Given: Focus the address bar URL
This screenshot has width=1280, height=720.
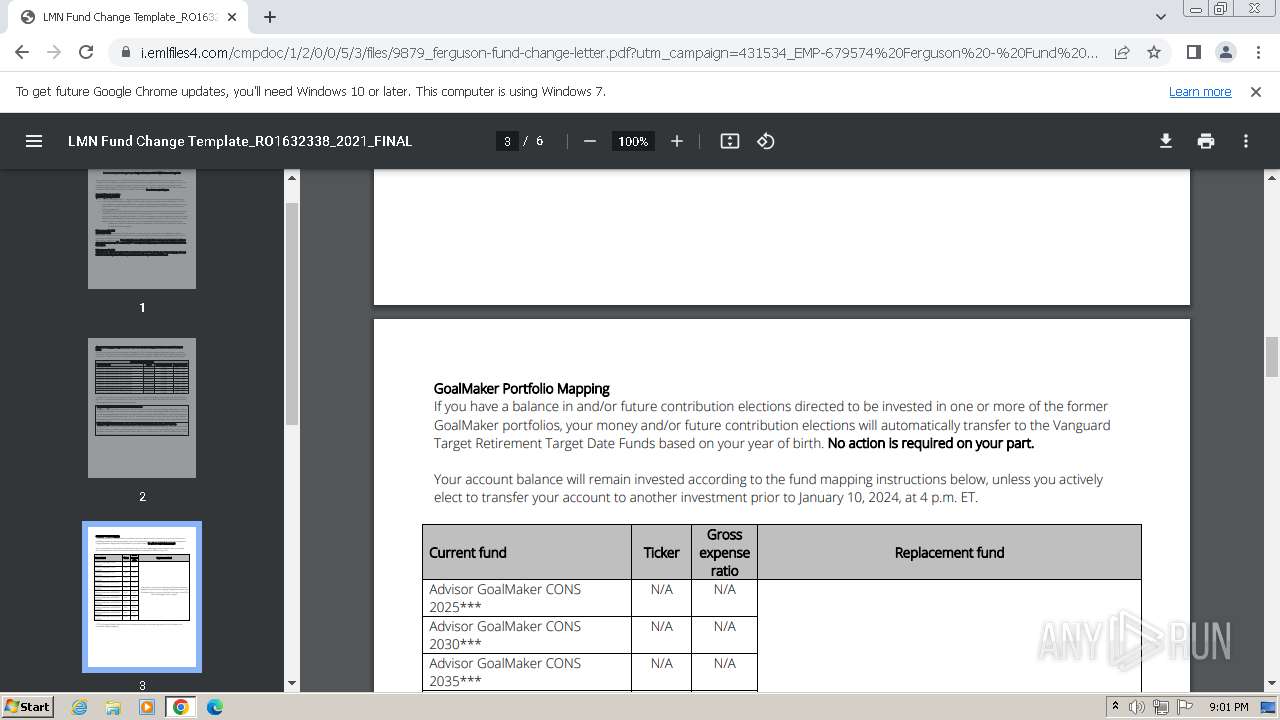Looking at the screenshot, I should click(x=619, y=52).
